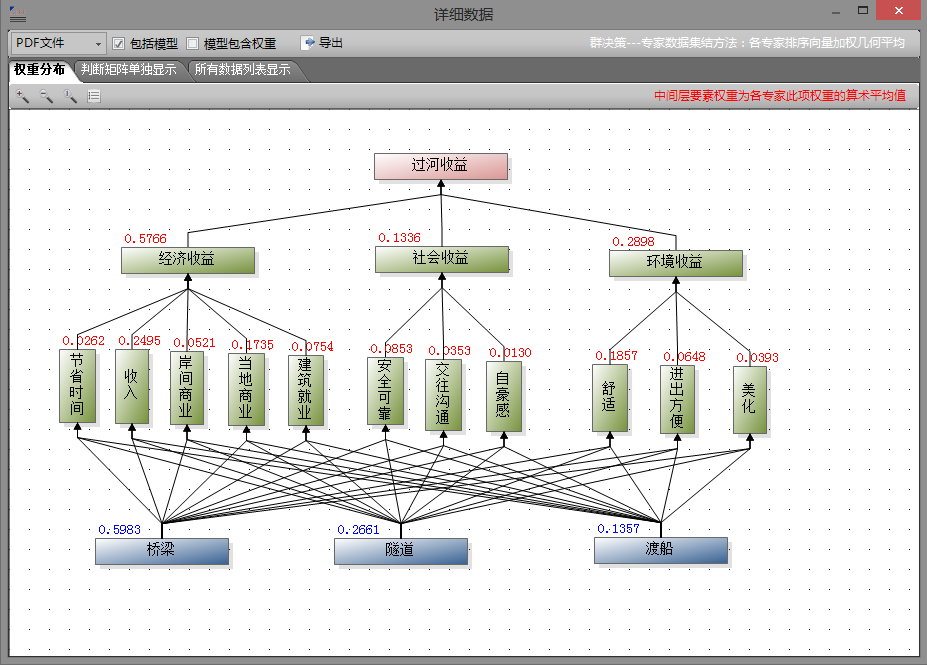Click the 0.1857 weight above 舒适
The image size is (927, 665).
[617, 356]
